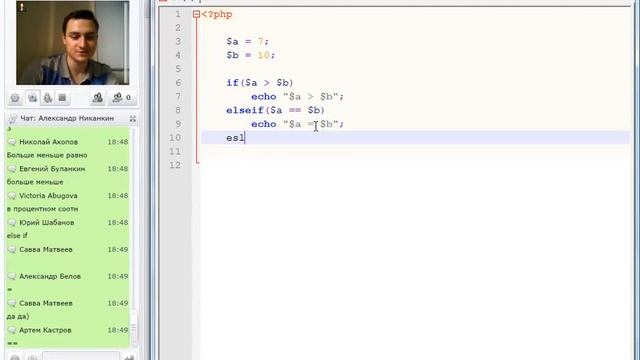The height and width of the screenshot is (360, 640).
Task: Click message icon next to Victoria Abugova
Action: point(12,196)
